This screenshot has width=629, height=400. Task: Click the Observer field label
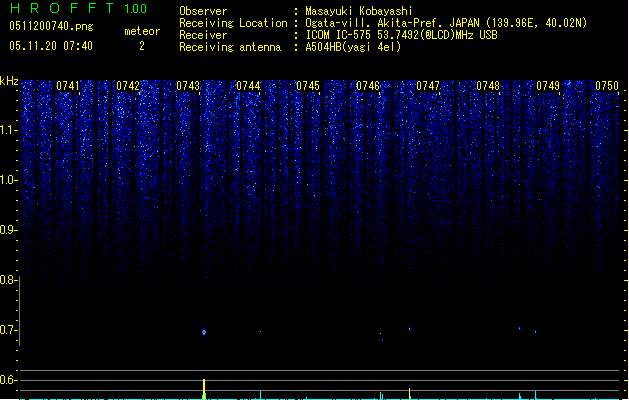(203, 11)
